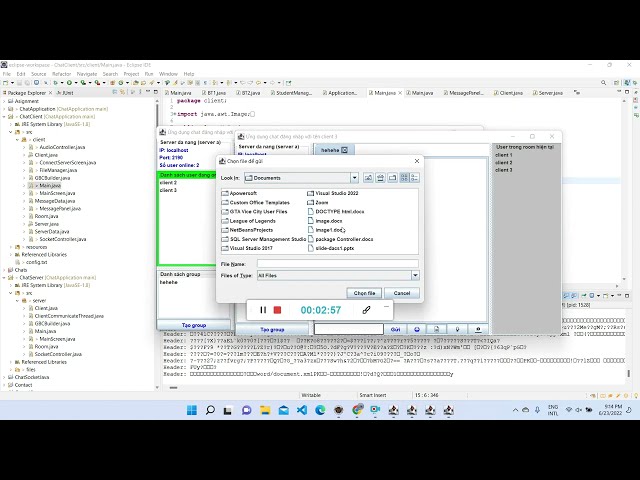Click Cancel in the file chooser
The image size is (640, 480).
(x=402, y=293)
